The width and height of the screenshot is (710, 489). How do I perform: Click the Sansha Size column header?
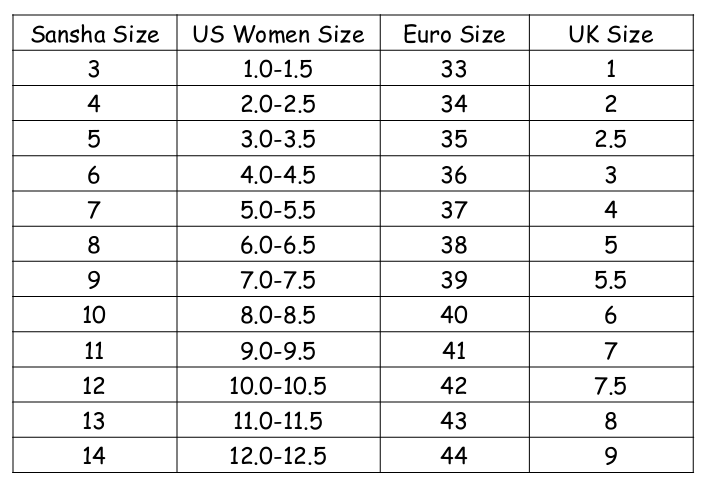pyautogui.click(x=95, y=33)
